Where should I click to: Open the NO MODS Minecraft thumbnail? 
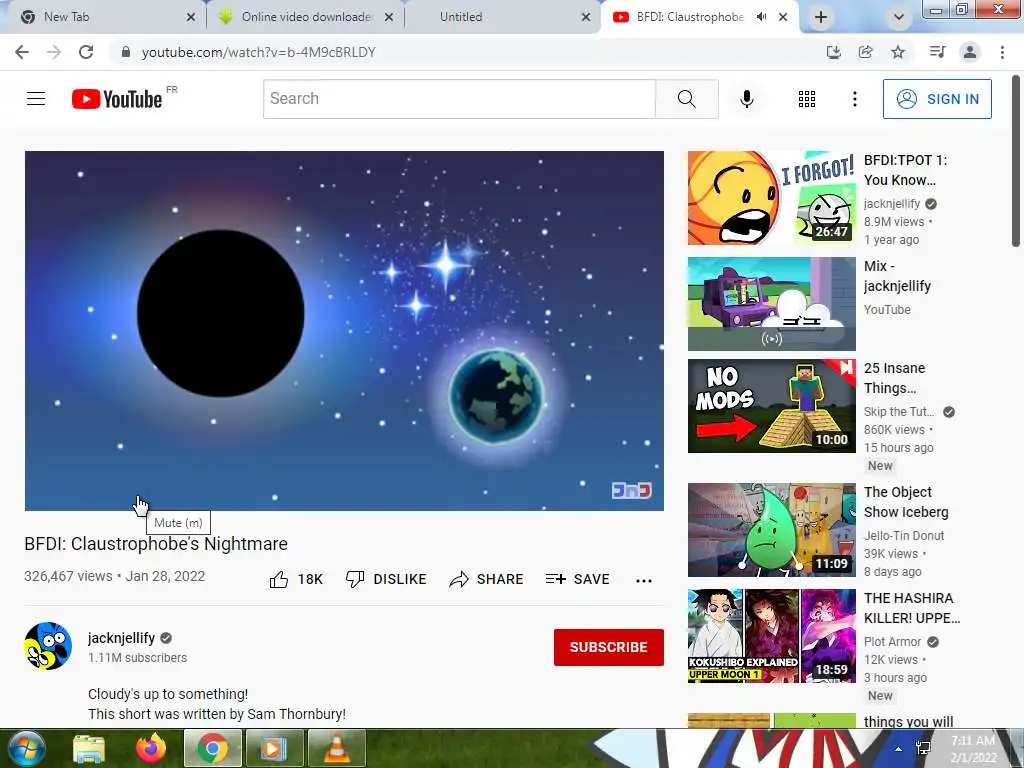point(771,406)
